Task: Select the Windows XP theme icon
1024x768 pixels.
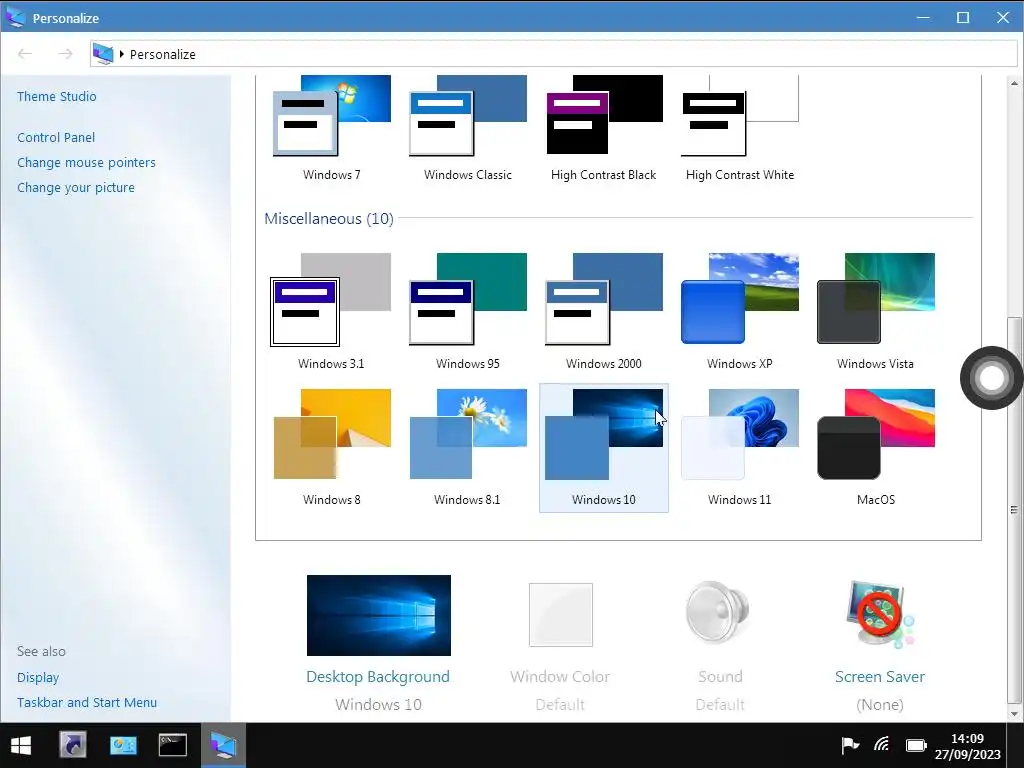Action: tap(740, 298)
